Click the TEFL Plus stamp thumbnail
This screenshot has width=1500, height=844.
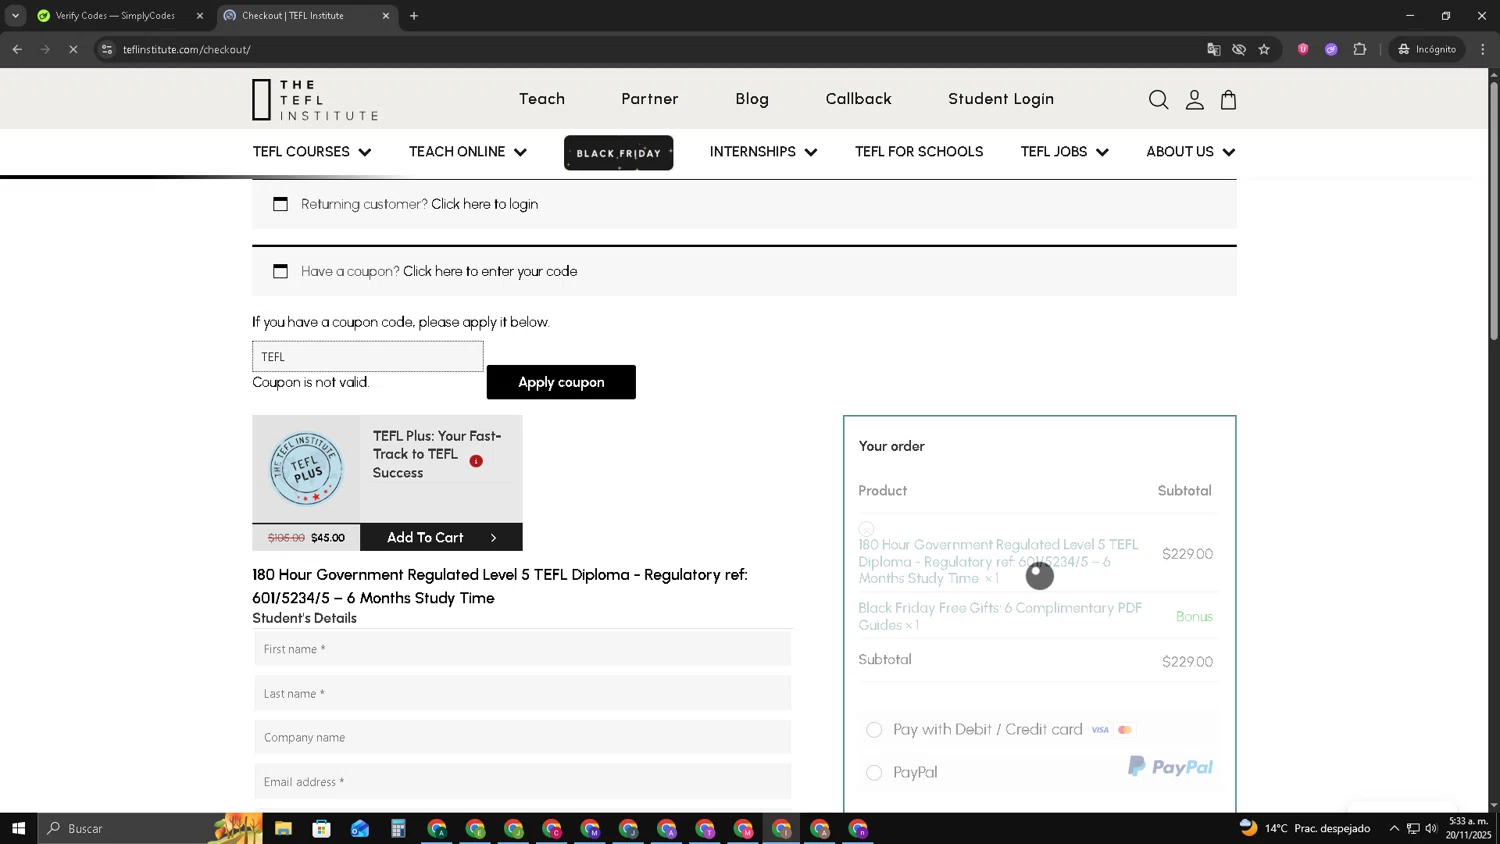click(306, 469)
